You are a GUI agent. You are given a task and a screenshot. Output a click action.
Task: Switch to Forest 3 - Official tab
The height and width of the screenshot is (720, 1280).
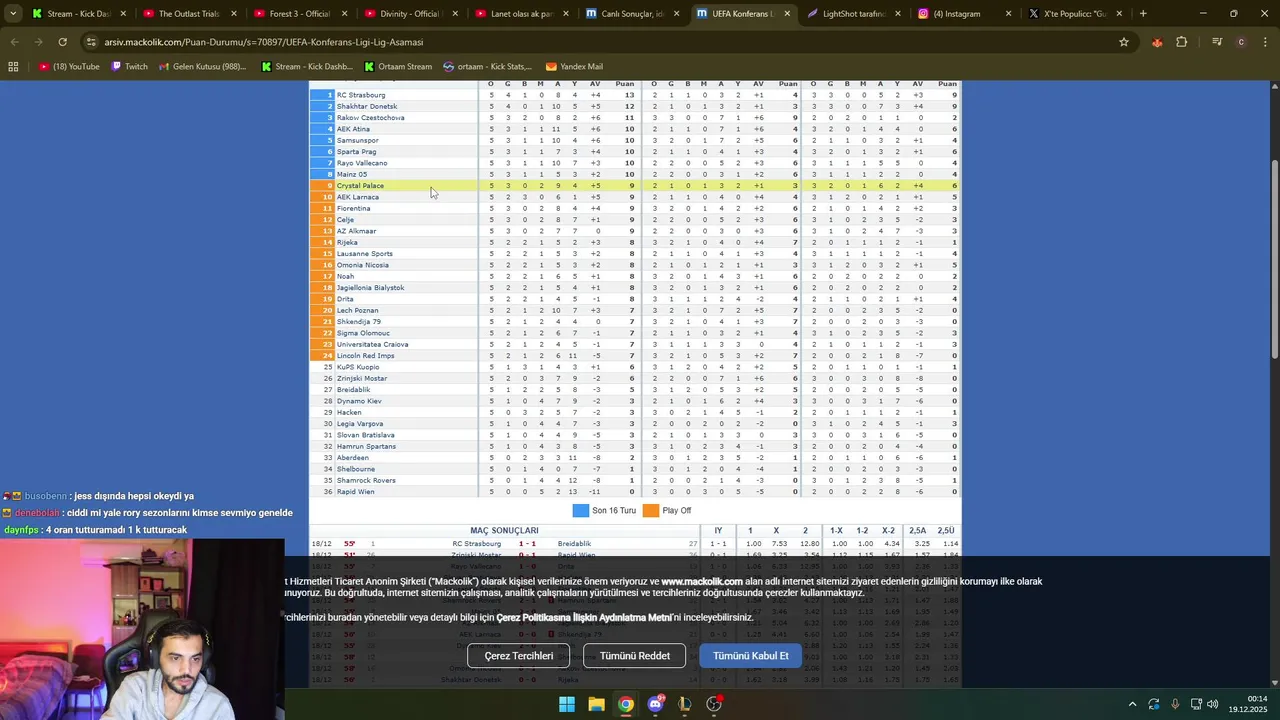(300, 14)
